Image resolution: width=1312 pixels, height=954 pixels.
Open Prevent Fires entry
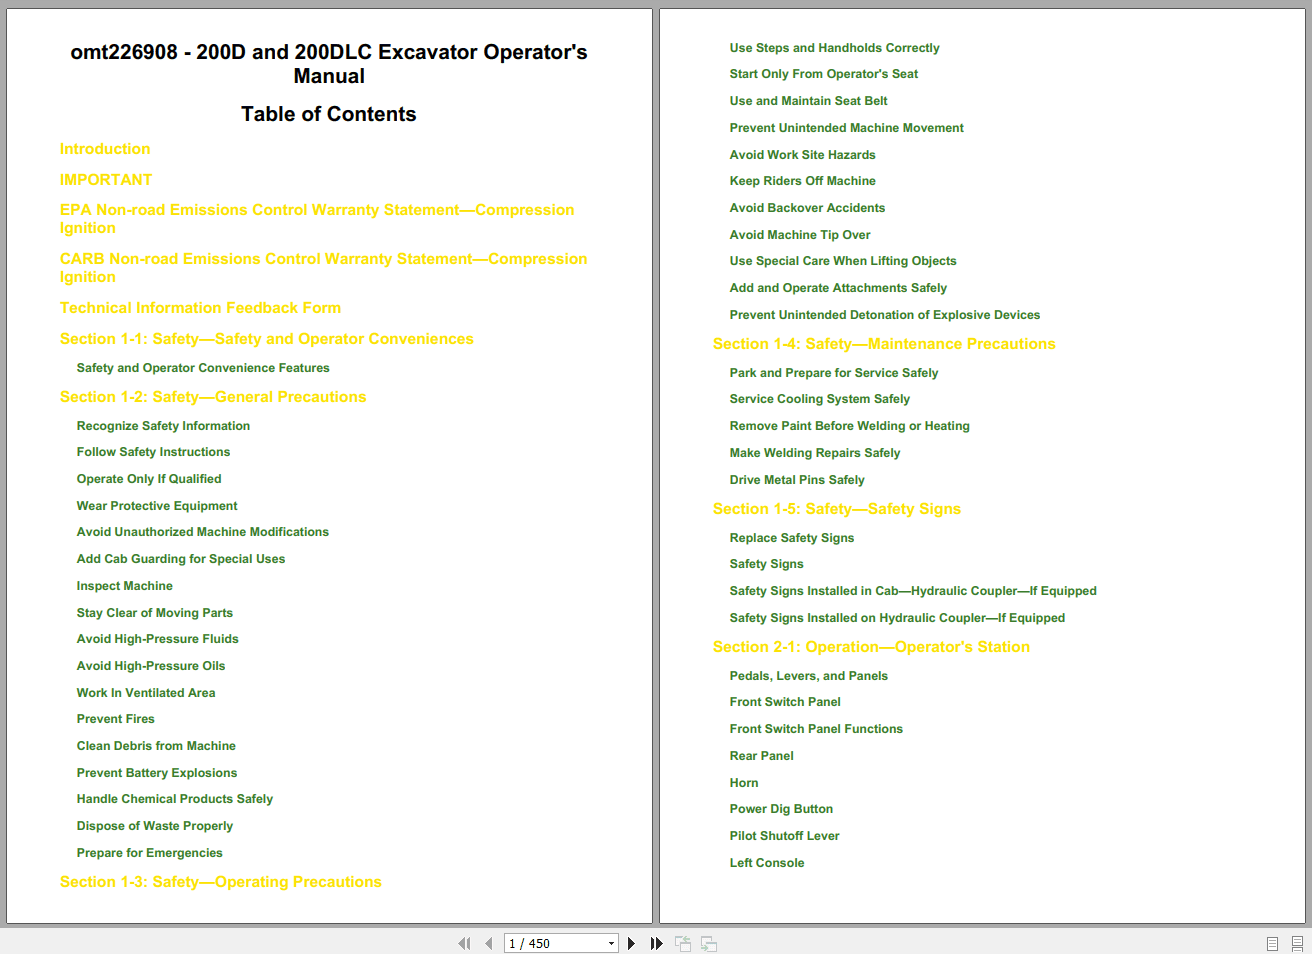click(x=116, y=719)
